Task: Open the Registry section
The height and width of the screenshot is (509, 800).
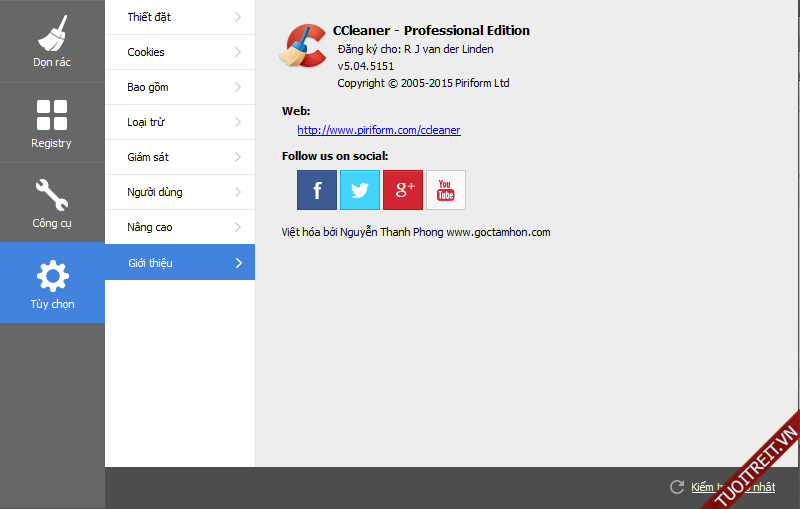Action: tap(52, 123)
